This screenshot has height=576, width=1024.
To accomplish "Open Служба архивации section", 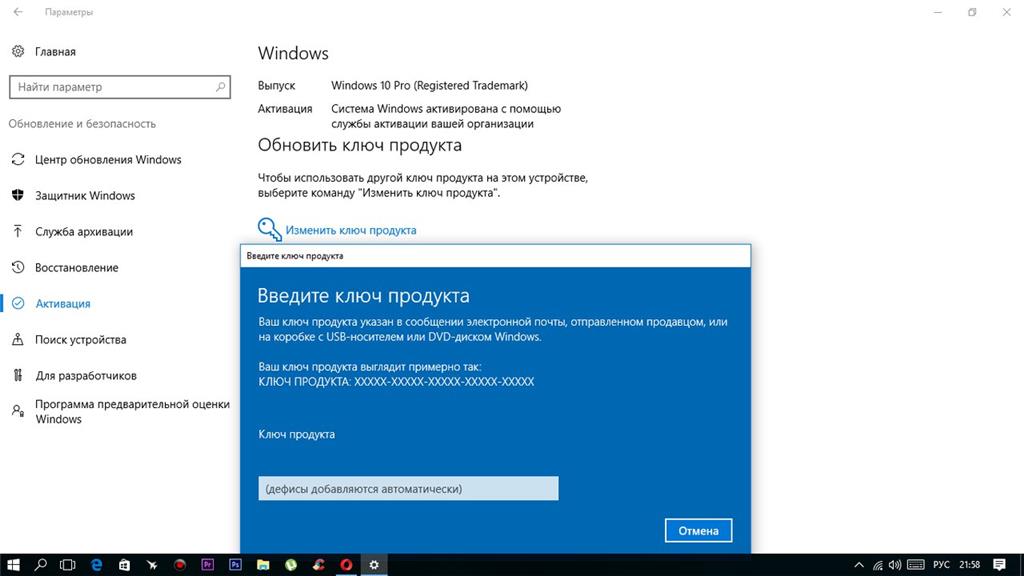I will [x=84, y=231].
